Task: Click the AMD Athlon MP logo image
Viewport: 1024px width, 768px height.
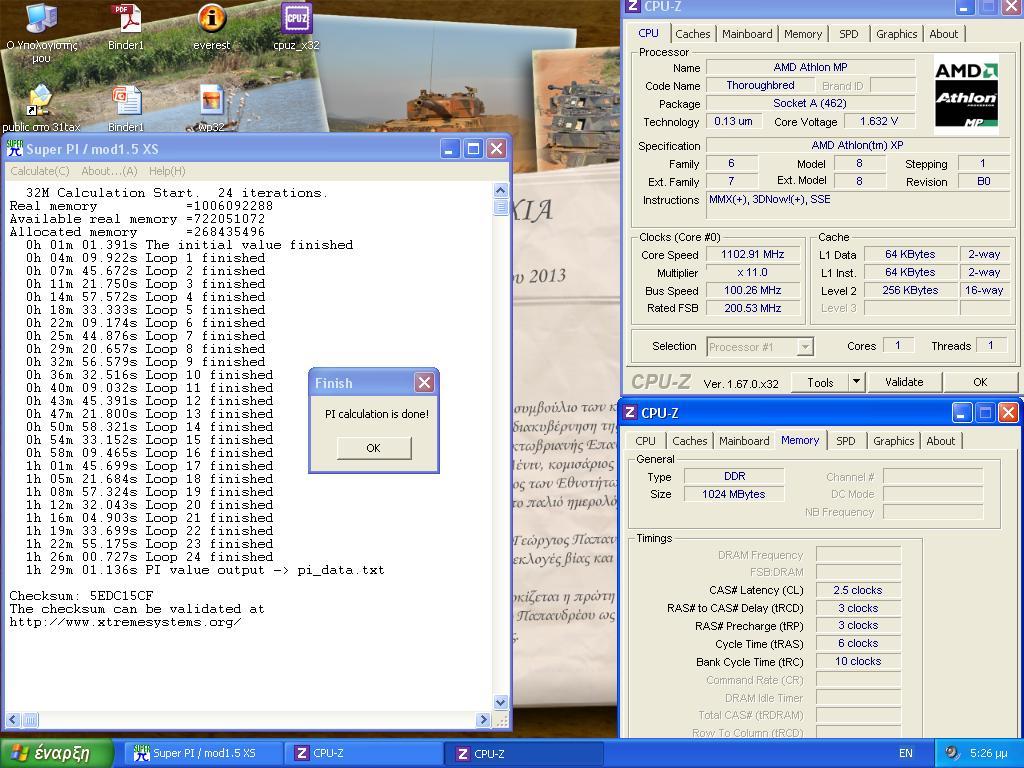Action: pos(966,93)
